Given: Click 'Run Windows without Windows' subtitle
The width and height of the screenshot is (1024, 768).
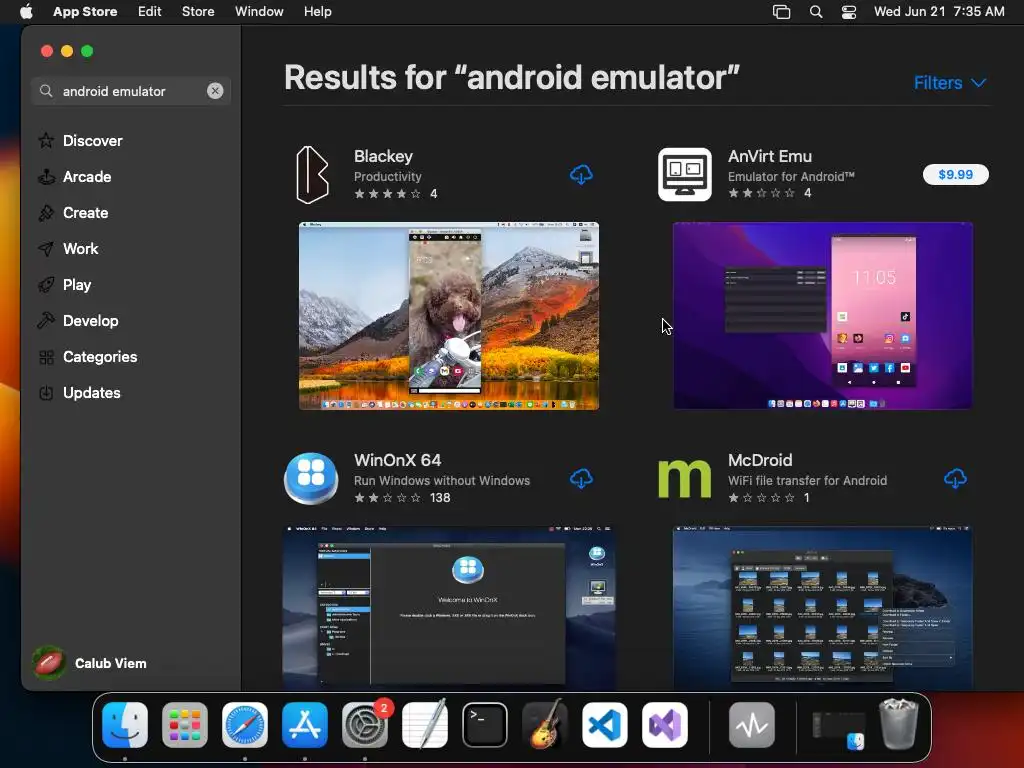Looking at the screenshot, I should 441,480.
